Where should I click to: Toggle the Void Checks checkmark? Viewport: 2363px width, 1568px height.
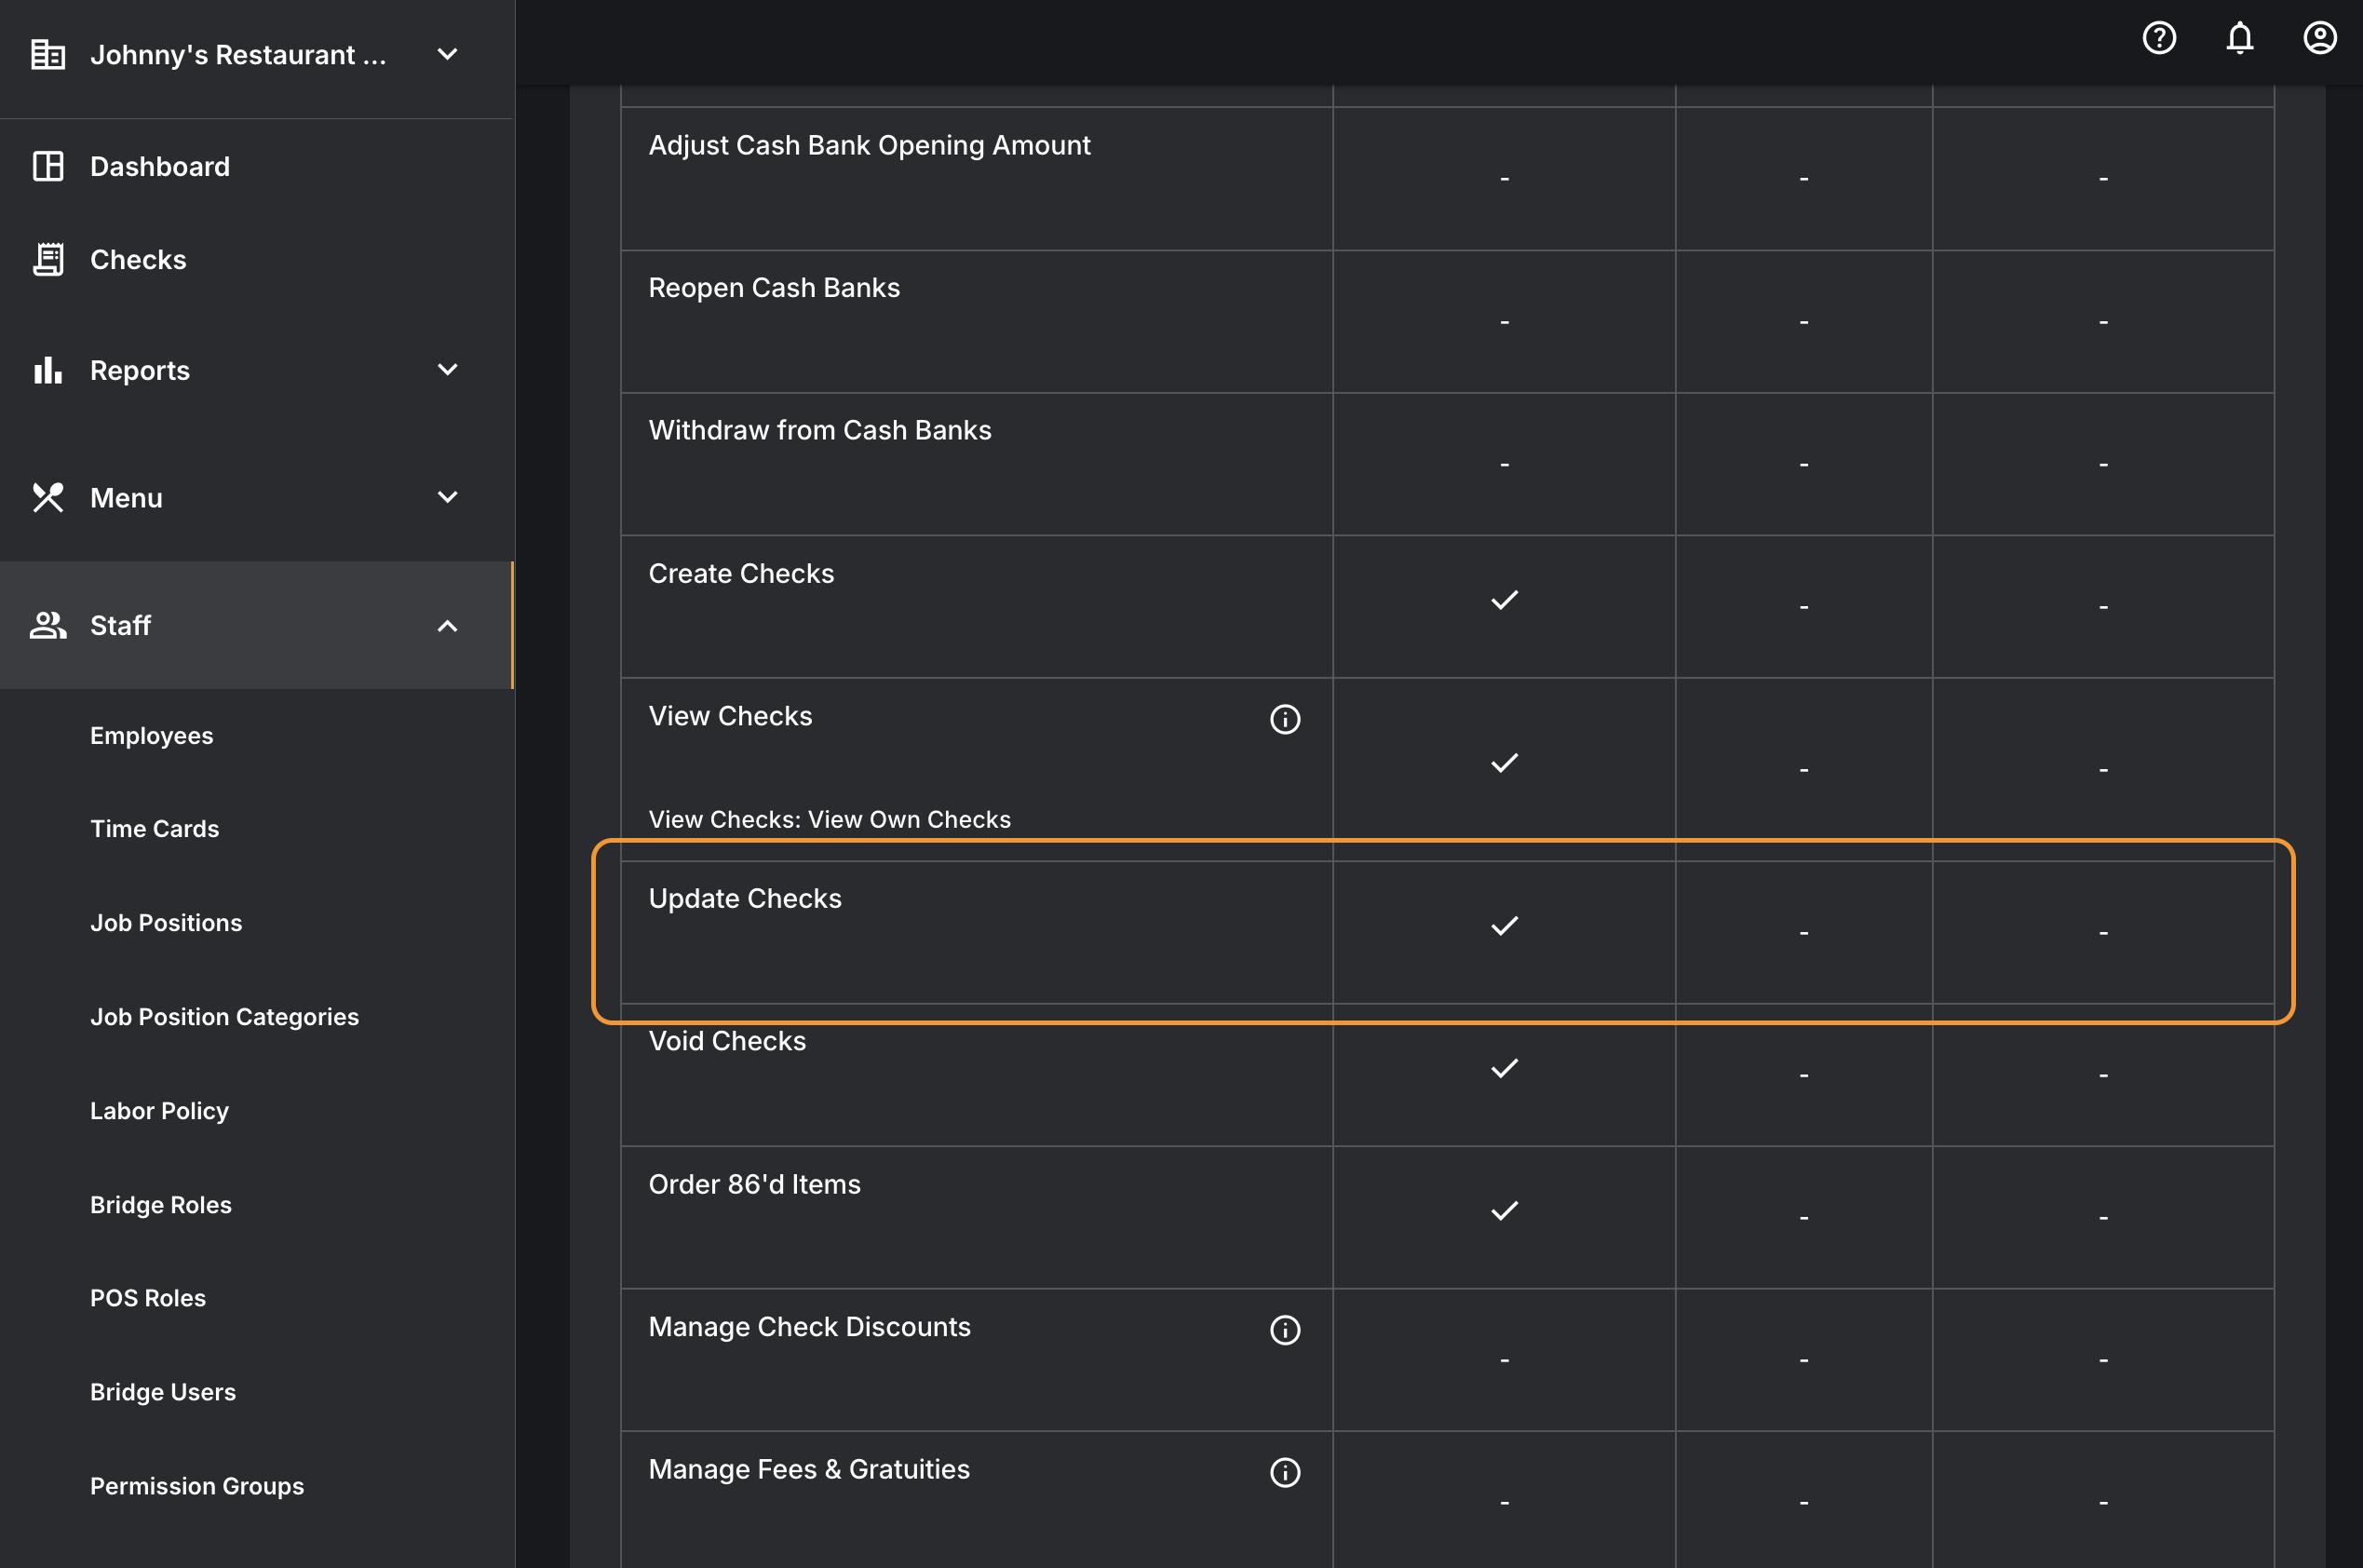[1504, 1069]
